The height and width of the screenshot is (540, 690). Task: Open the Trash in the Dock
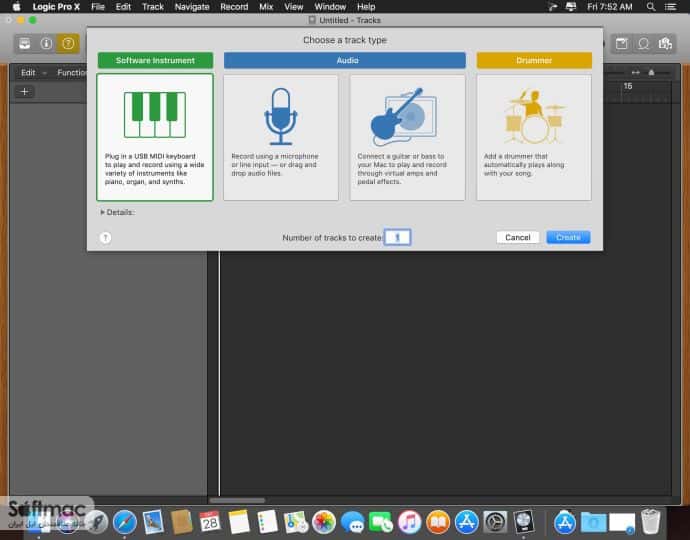pos(650,522)
